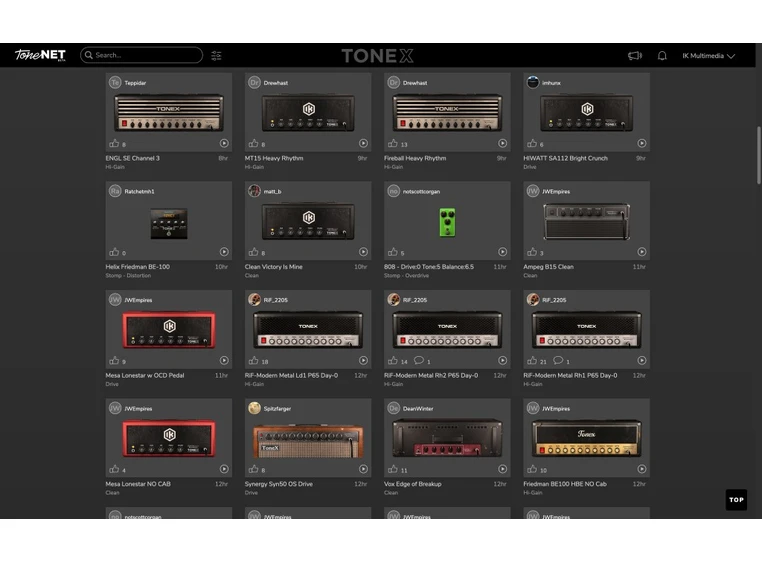Click the Search input field
This screenshot has height=562, width=762.
pyautogui.click(x=141, y=55)
